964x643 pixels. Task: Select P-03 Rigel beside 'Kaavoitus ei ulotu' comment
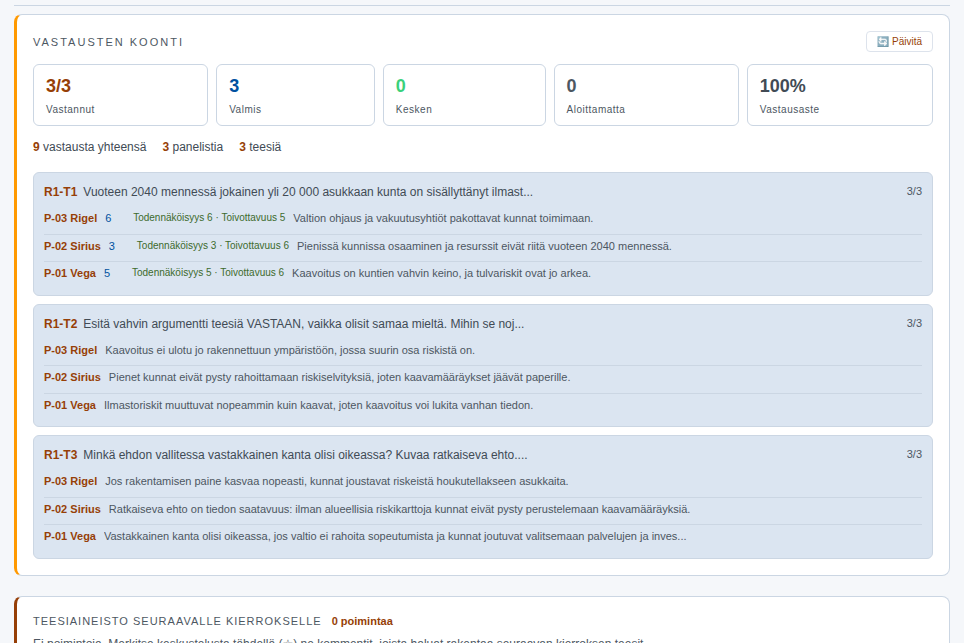(x=70, y=350)
